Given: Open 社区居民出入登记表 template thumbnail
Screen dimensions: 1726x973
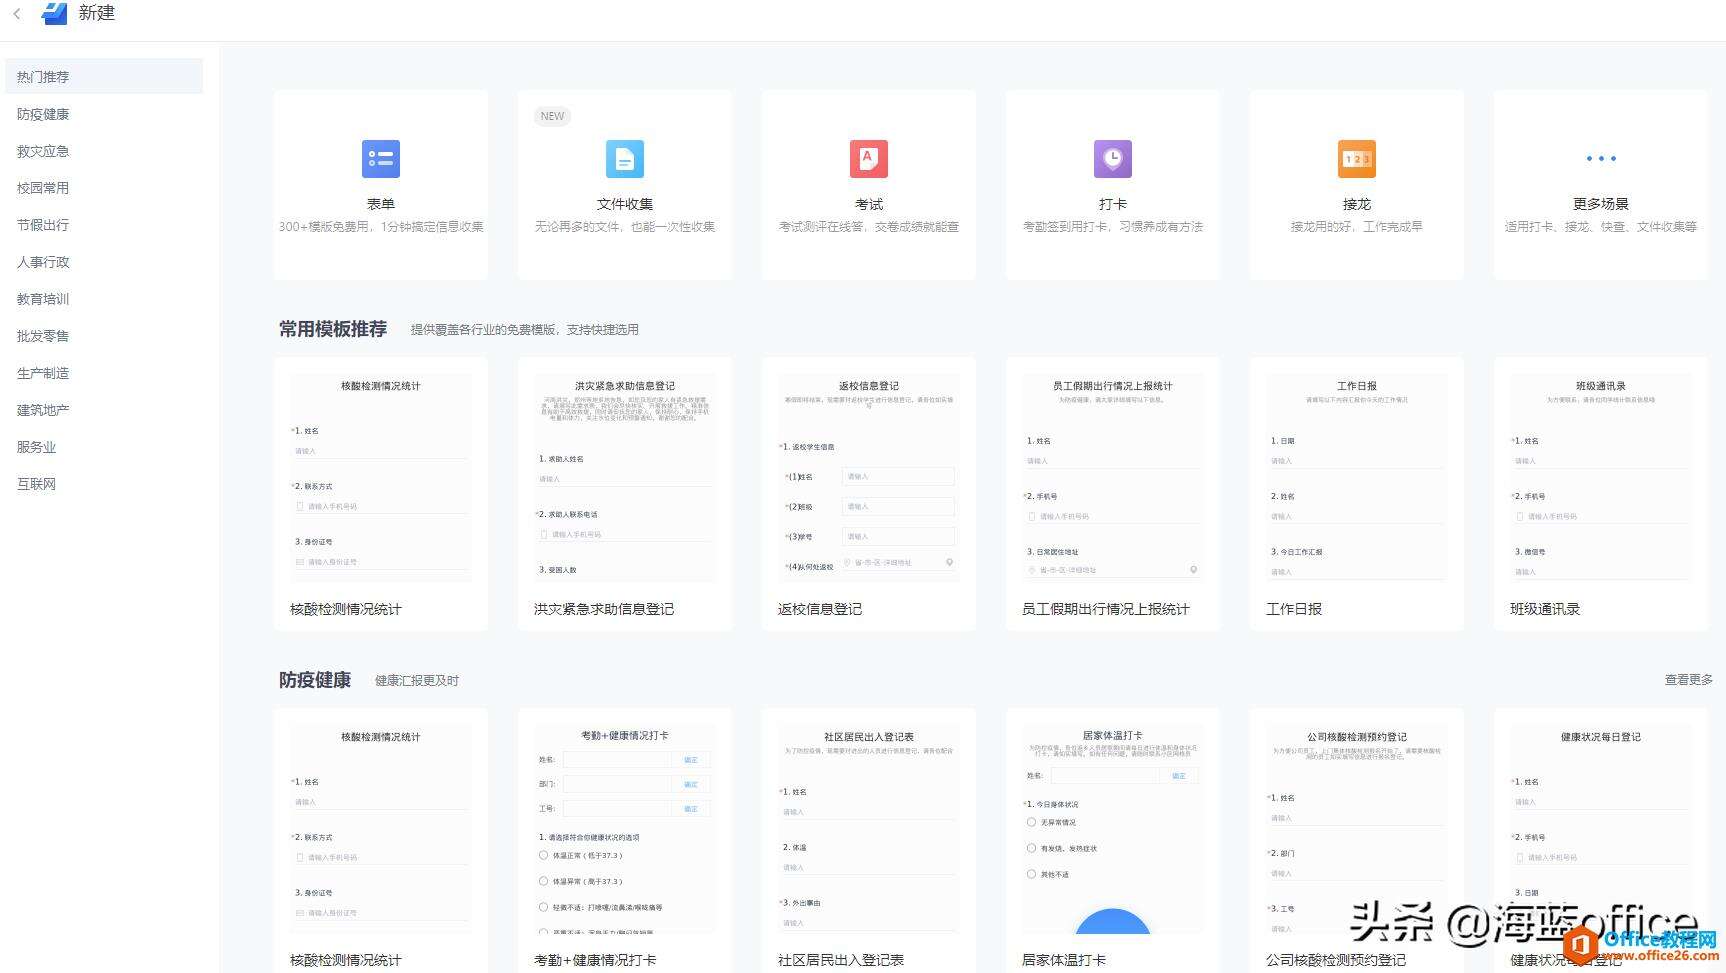Looking at the screenshot, I should click(869, 829).
